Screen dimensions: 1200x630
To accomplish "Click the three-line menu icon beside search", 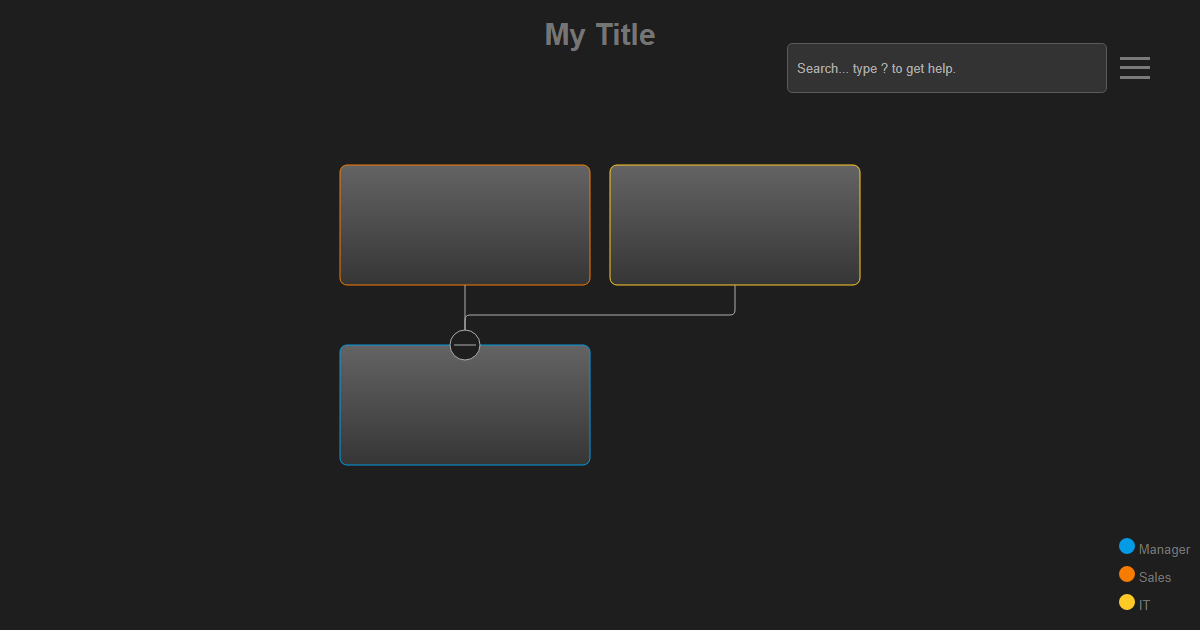I will coord(1134,68).
